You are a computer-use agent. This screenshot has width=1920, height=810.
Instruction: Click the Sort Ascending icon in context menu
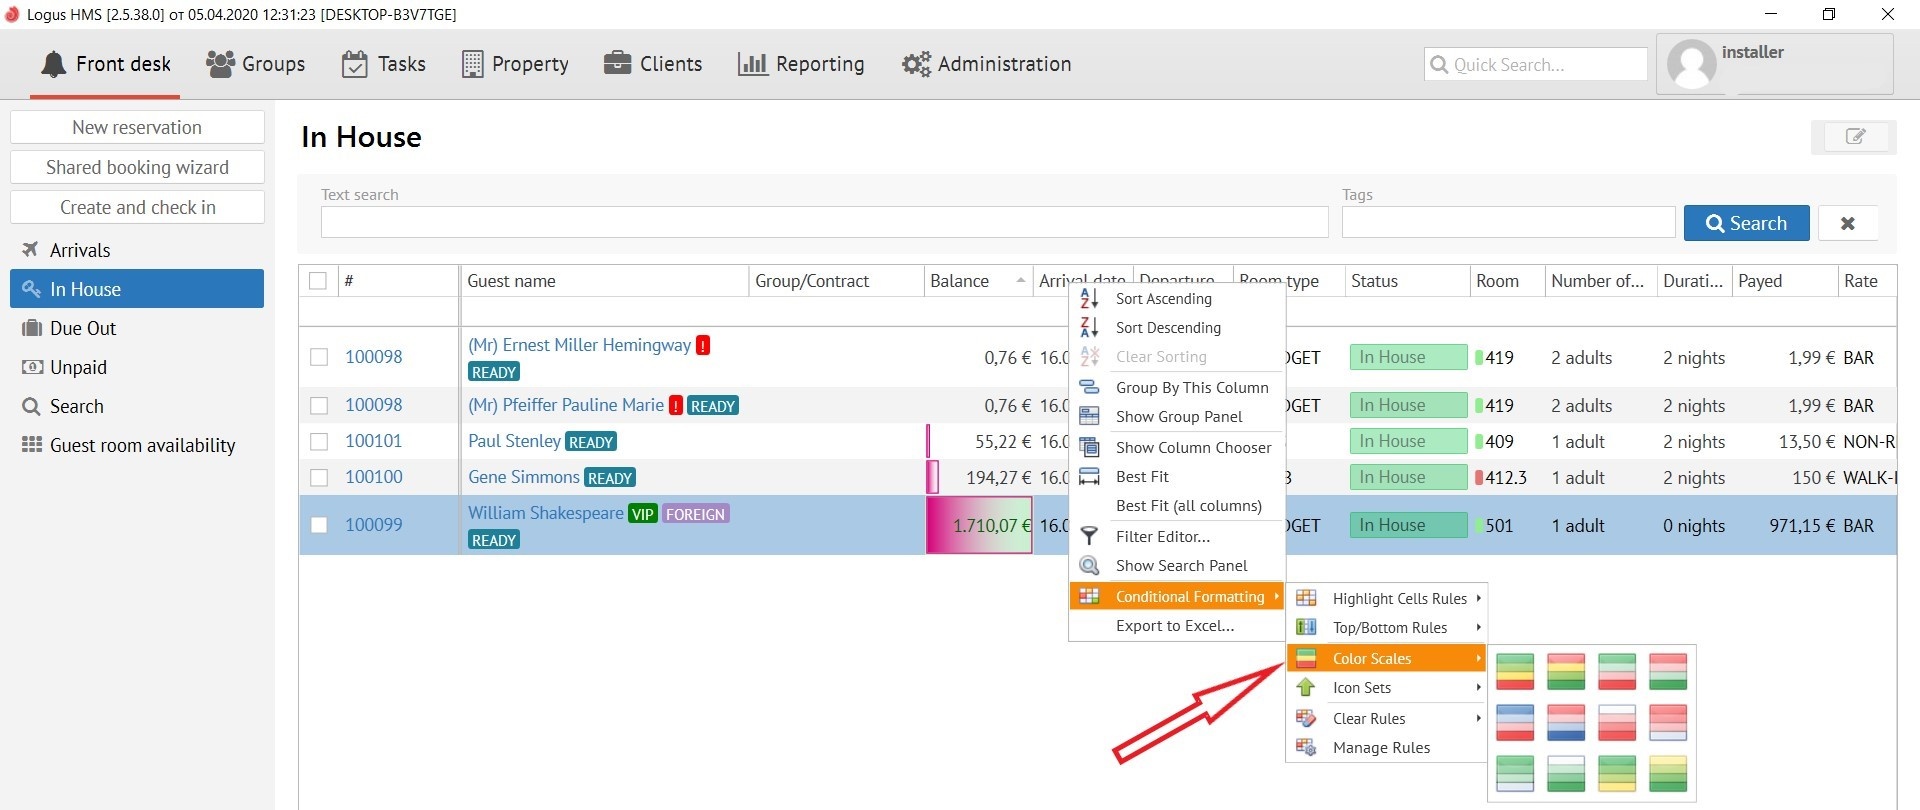tap(1089, 298)
